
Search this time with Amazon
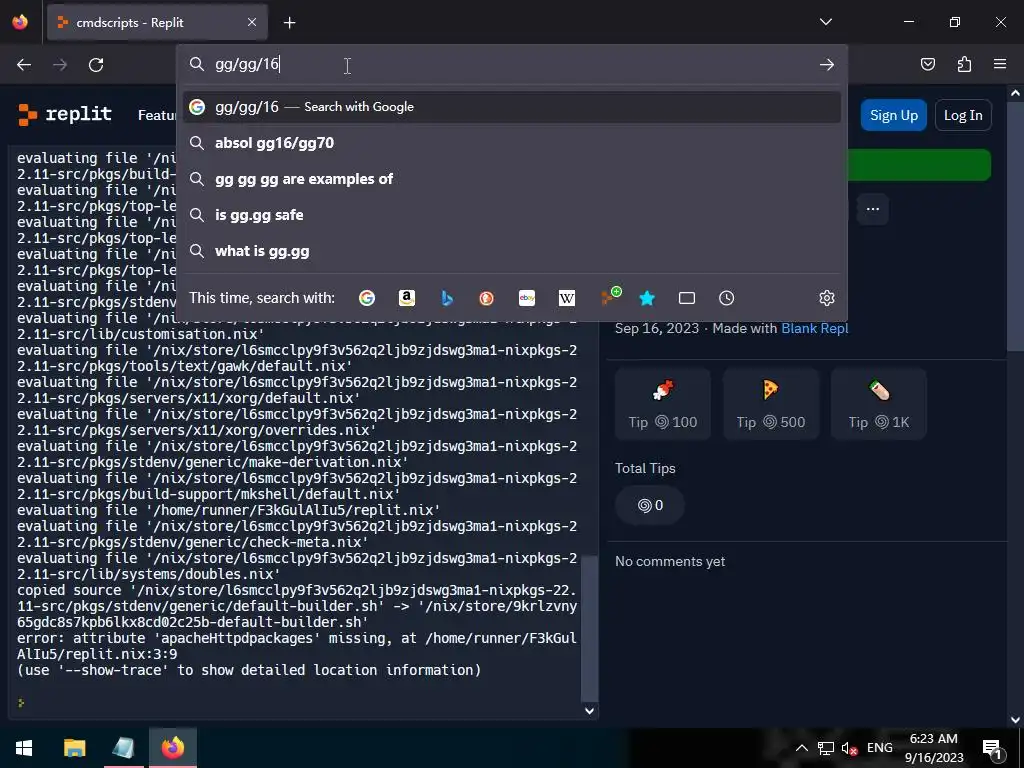(407, 298)
